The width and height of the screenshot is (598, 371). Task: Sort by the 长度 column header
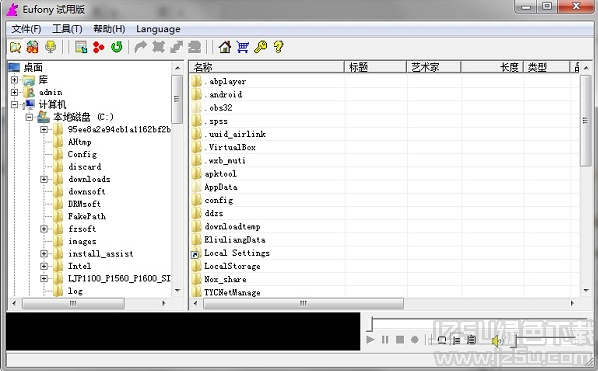tap(492, 67)
